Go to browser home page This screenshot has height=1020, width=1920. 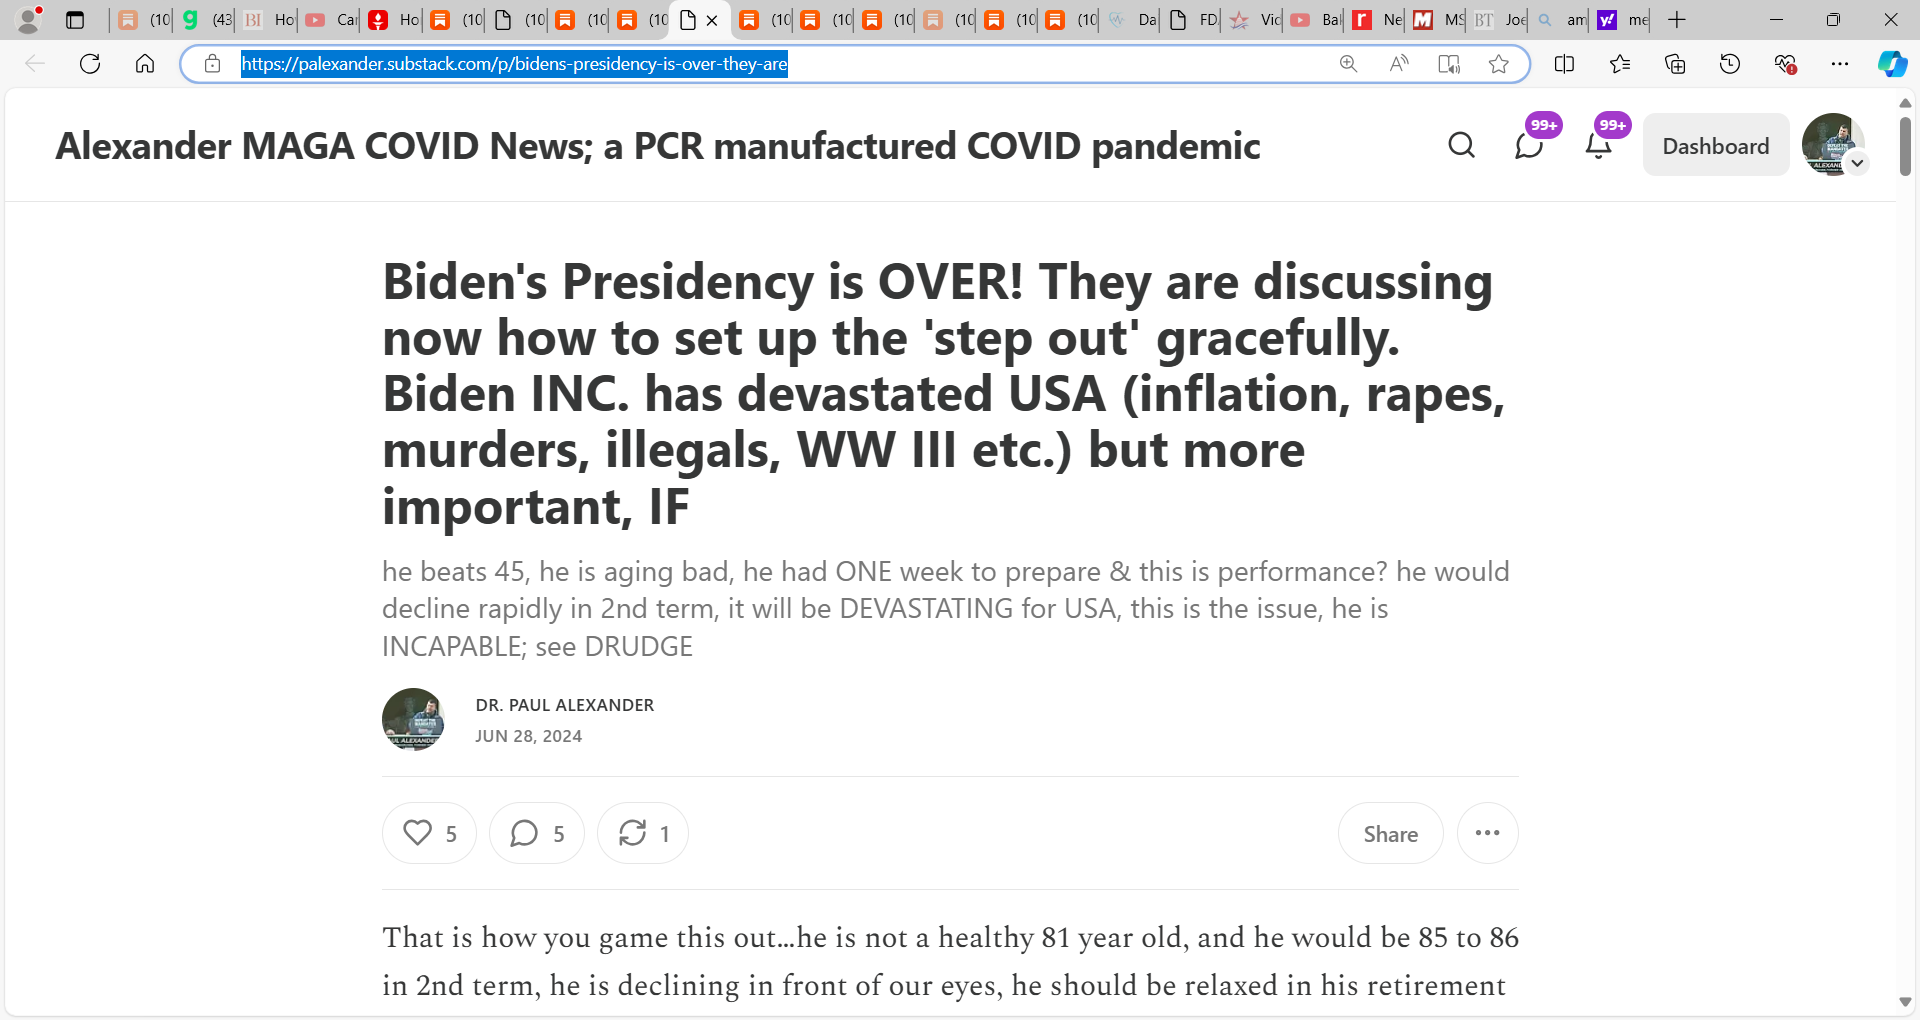click(145, 64)
